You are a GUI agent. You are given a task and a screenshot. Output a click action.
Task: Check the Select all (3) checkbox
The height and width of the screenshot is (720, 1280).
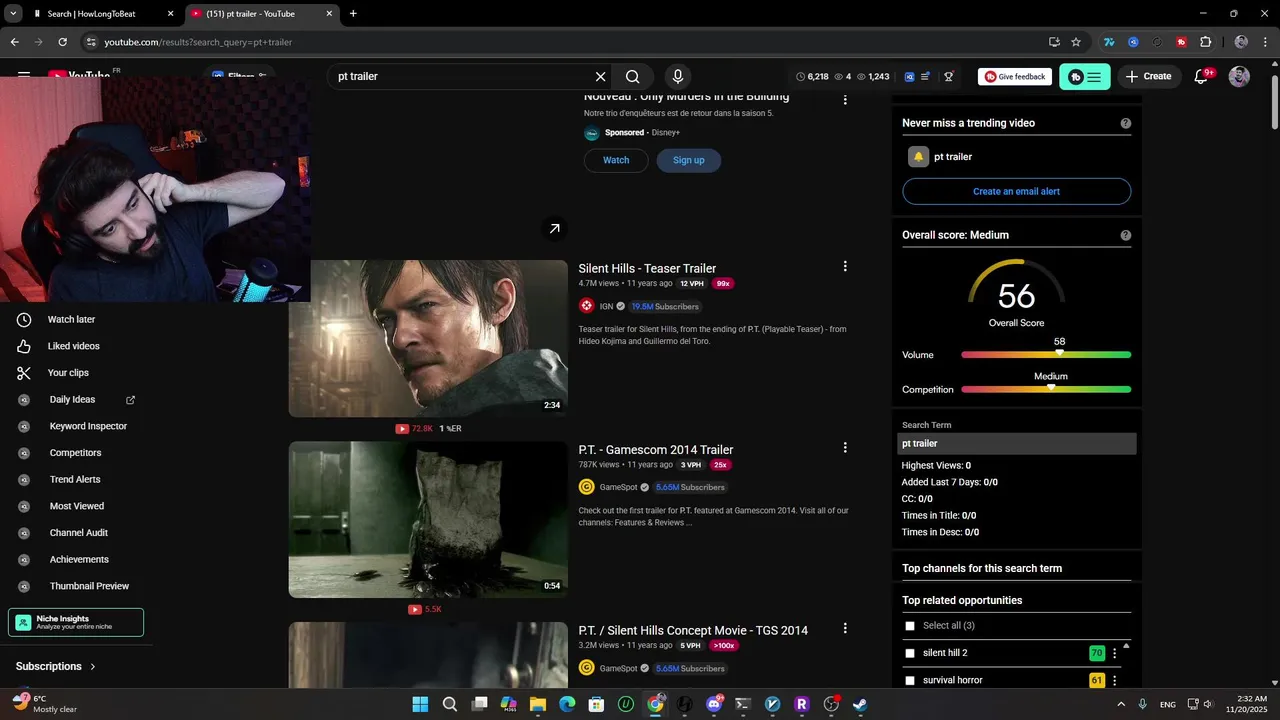(x=910, y=626)
